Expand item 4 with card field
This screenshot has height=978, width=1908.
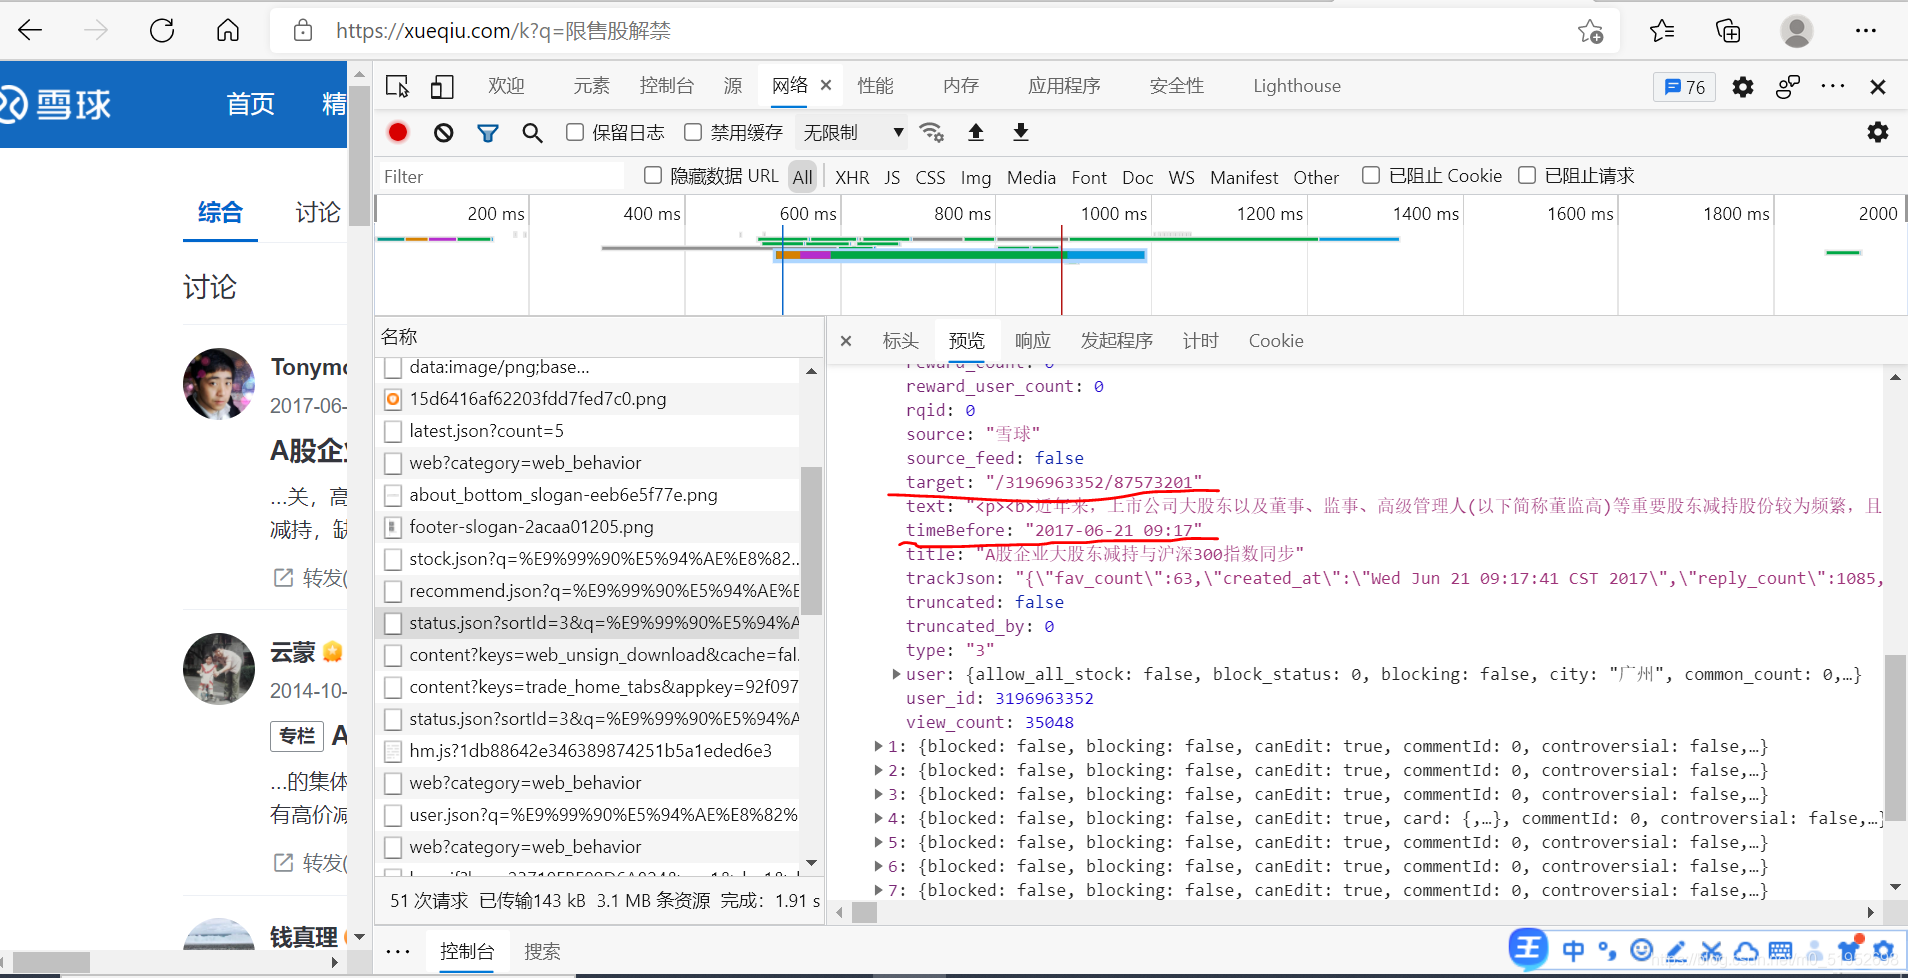click(878, 818)
